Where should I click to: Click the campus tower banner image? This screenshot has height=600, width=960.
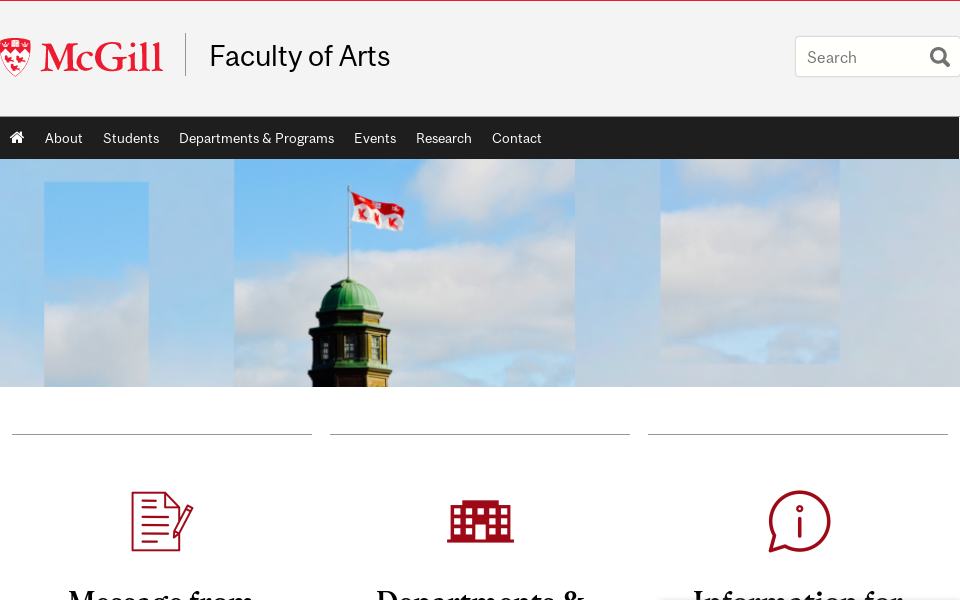[x=480, y=272]
